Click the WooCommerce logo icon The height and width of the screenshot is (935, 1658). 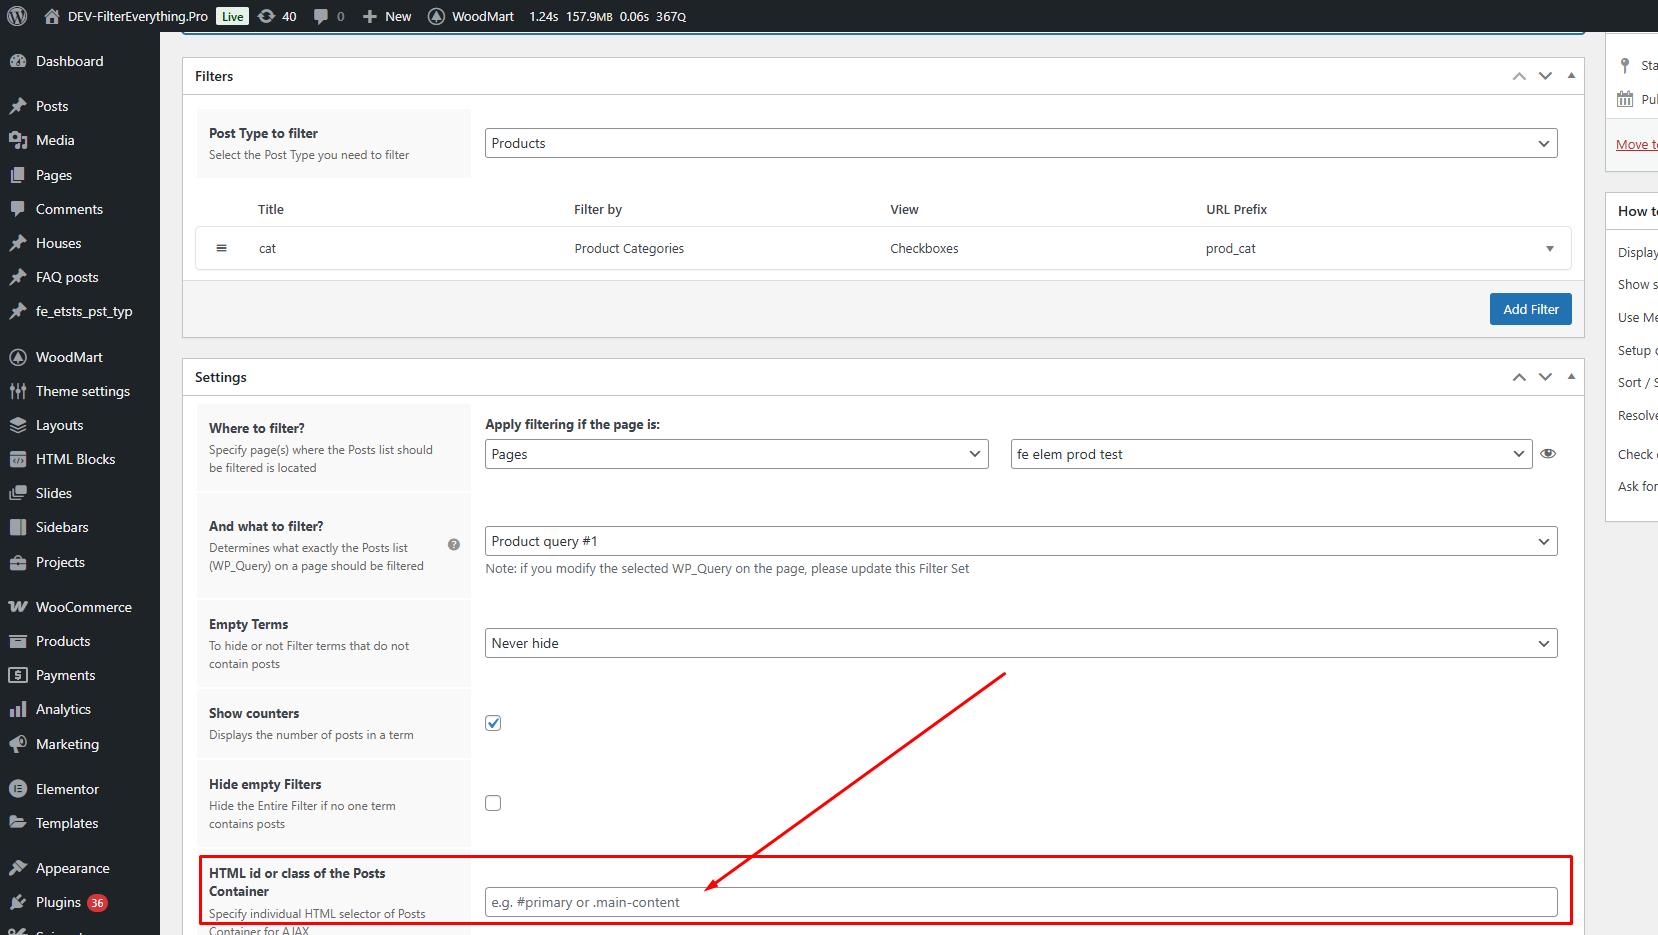18,607
